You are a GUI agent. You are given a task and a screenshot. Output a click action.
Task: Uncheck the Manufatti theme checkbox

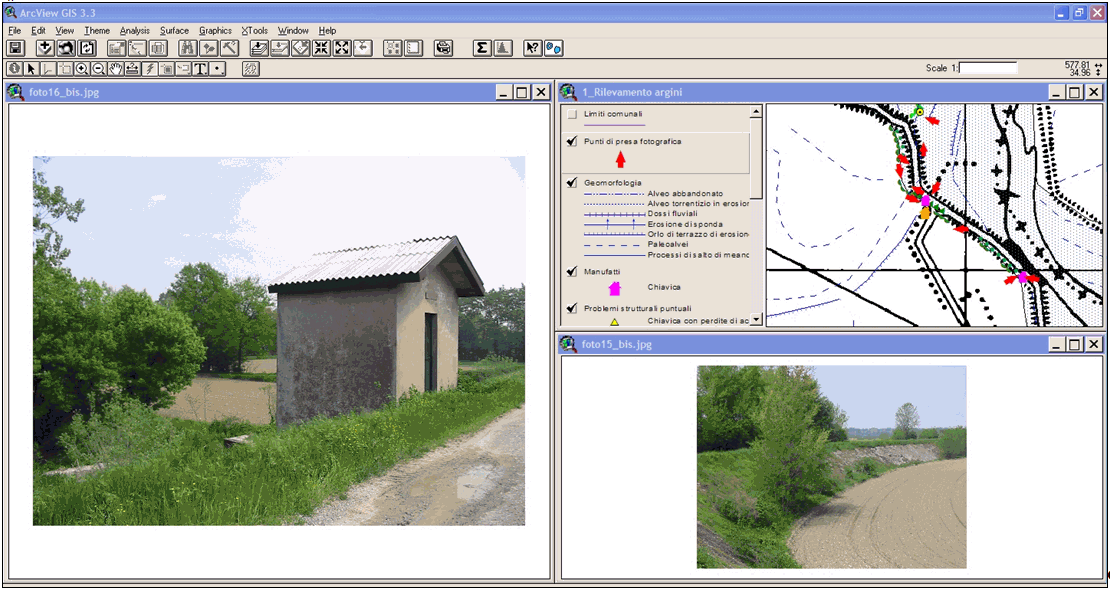pos(572,271)
